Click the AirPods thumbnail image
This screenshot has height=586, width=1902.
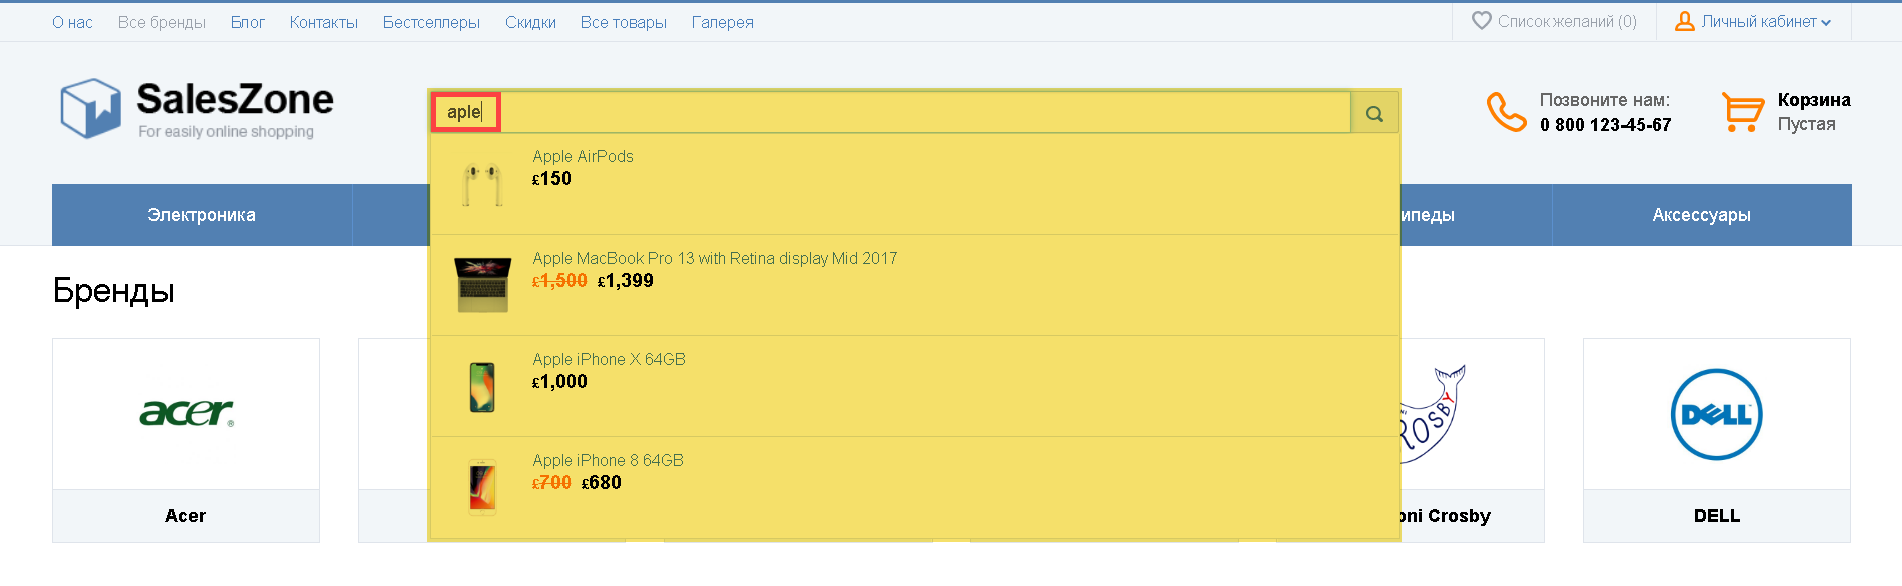482,184
